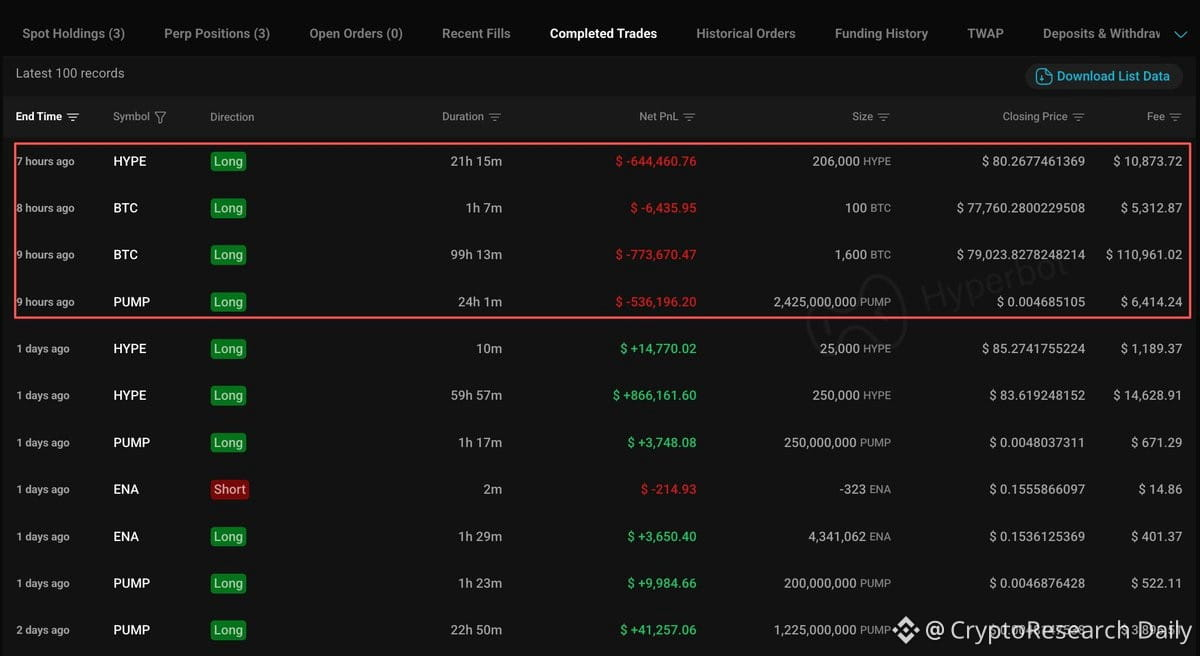This screenshot has width=1200, height=656.
Task: Click the Direction column header
Action: click(232, 117)
